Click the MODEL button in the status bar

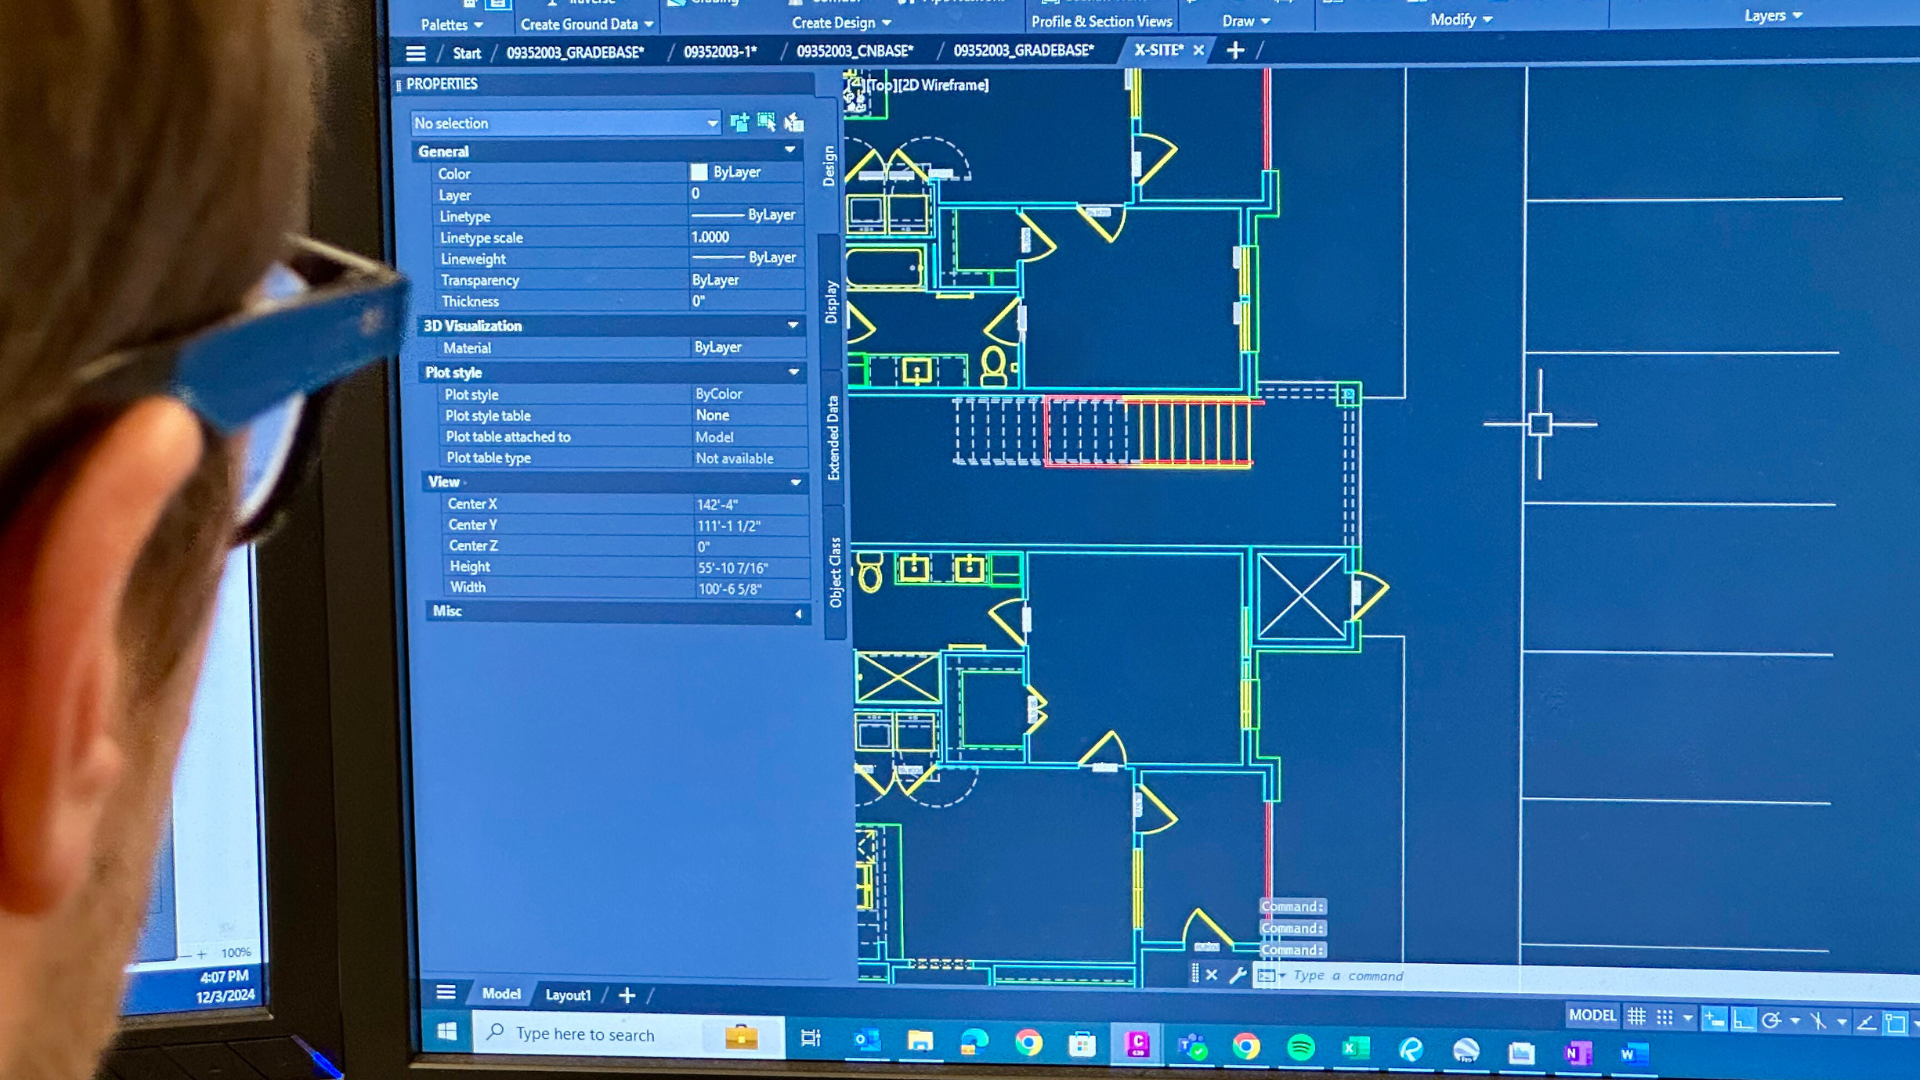coord(1593,1015)
